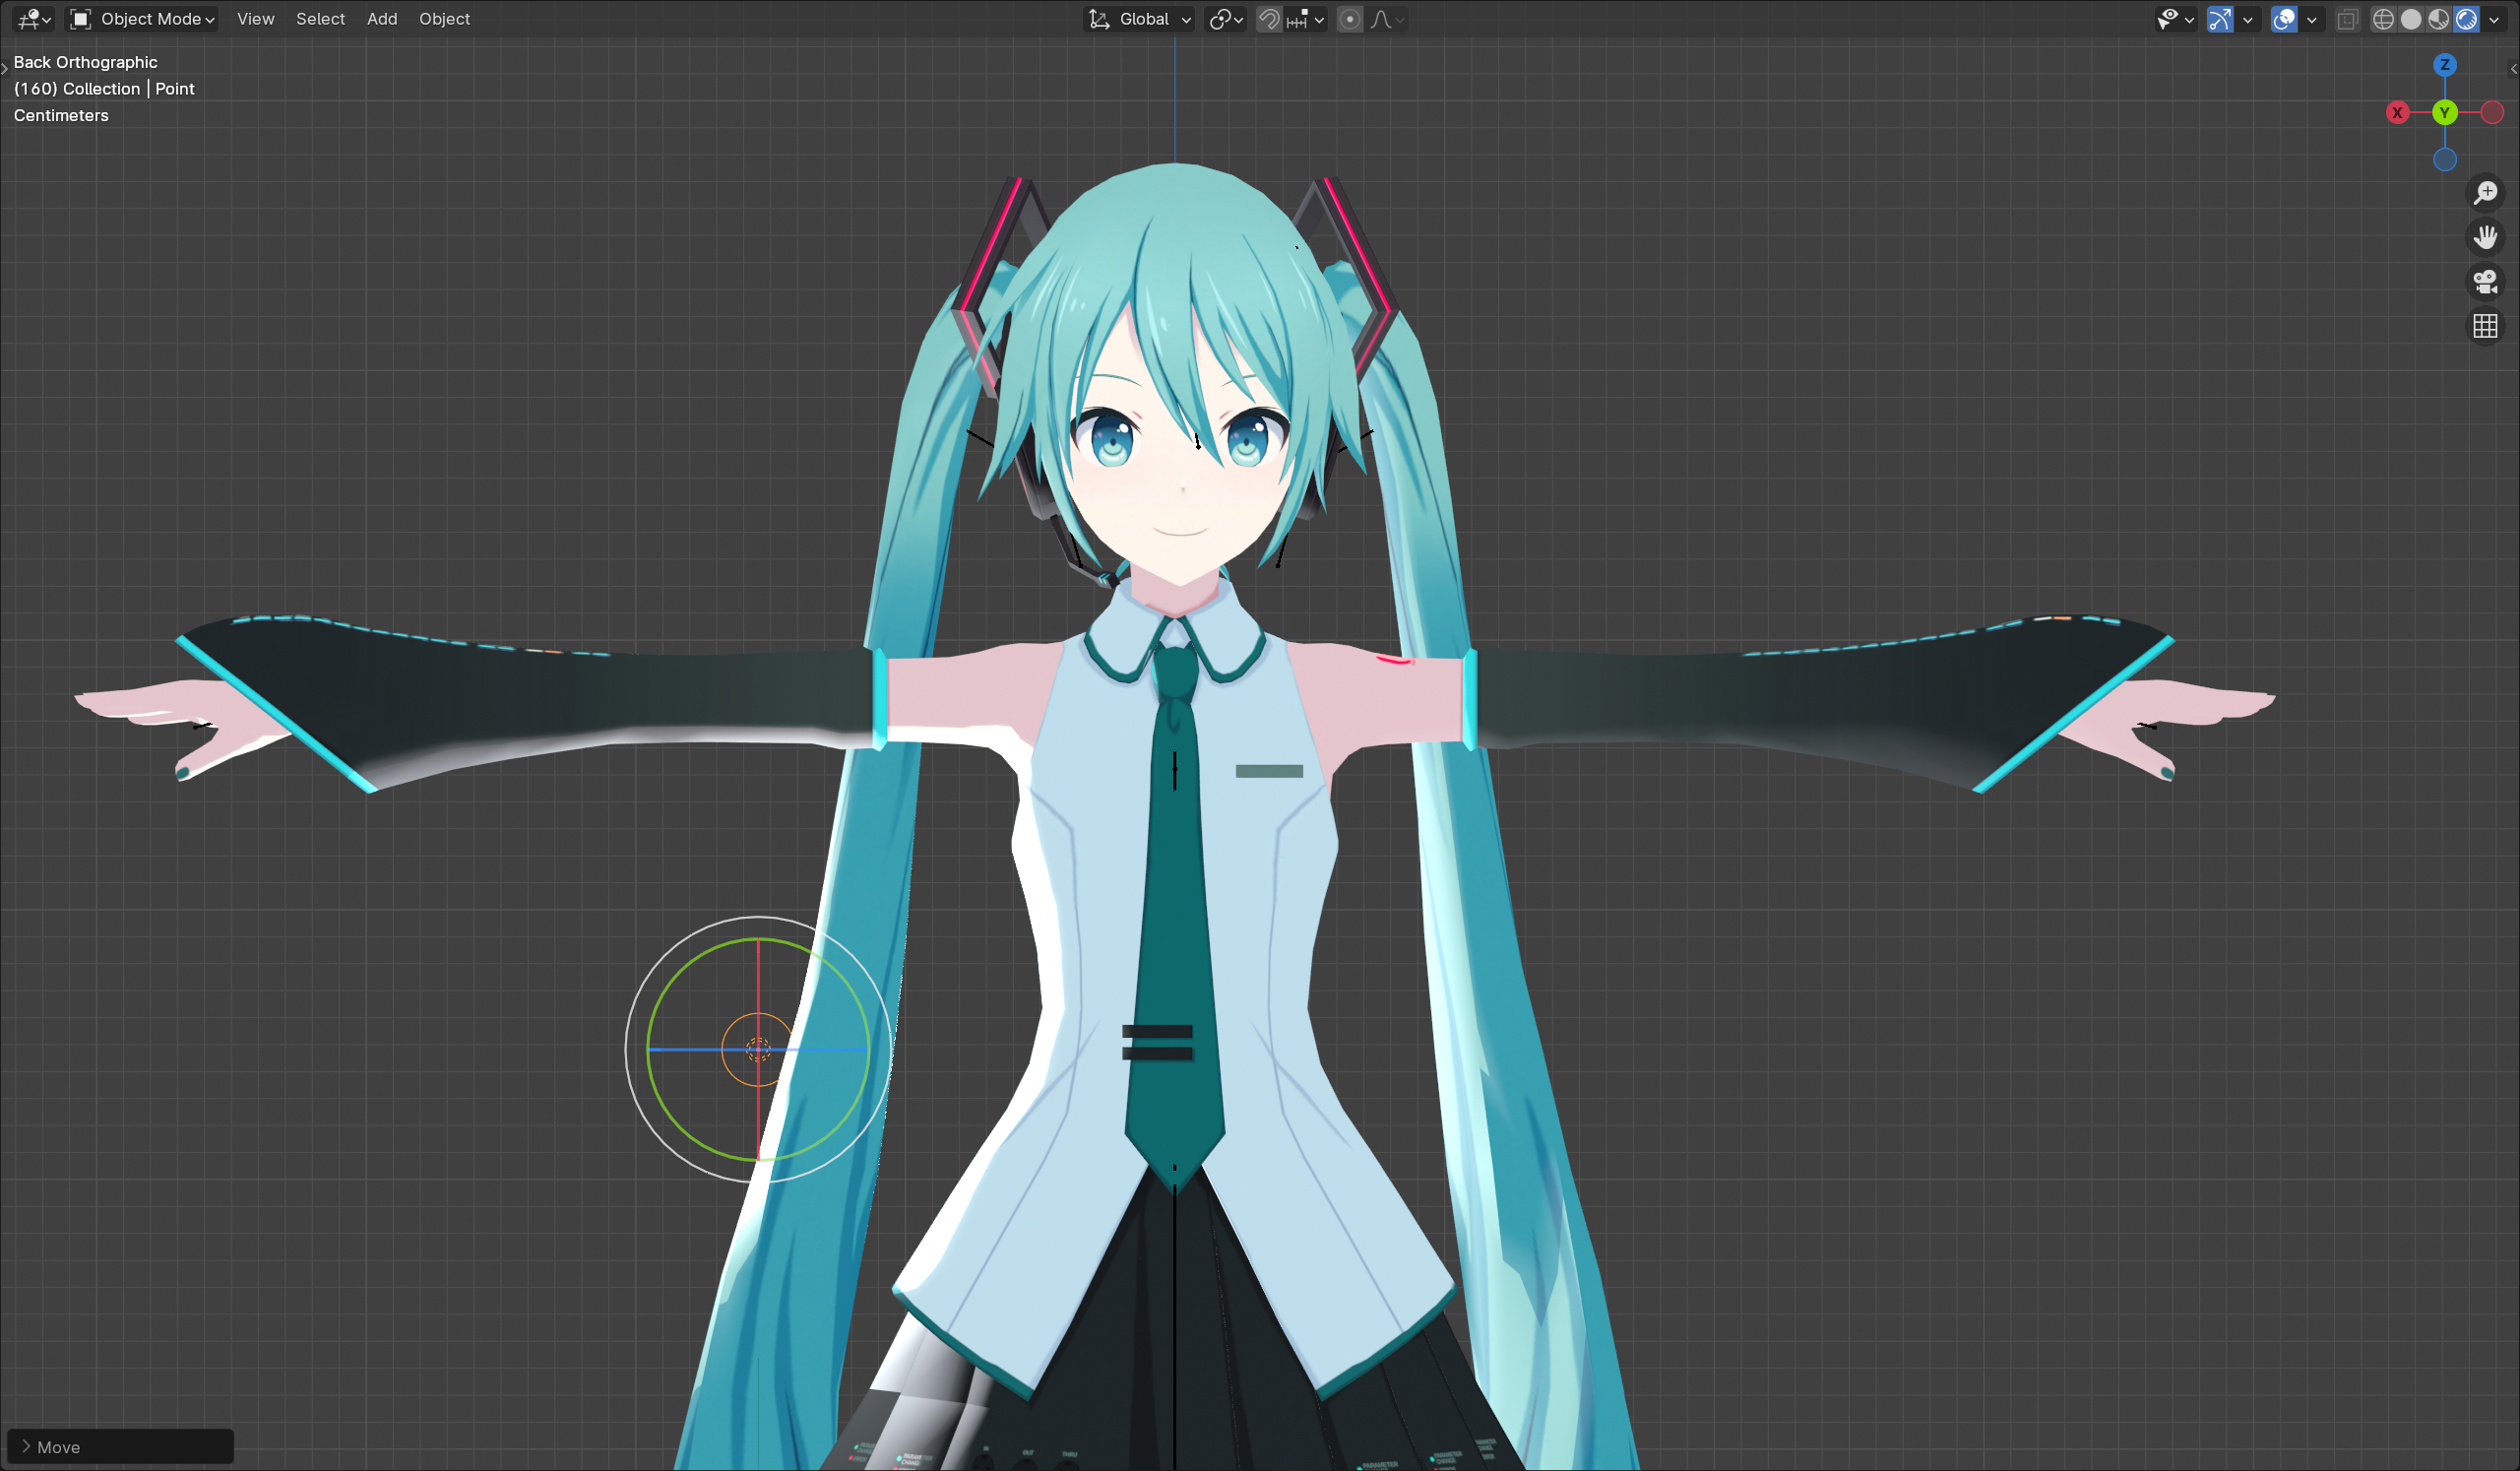Open the Global transform orientation dropdown

coord(1139,19)
